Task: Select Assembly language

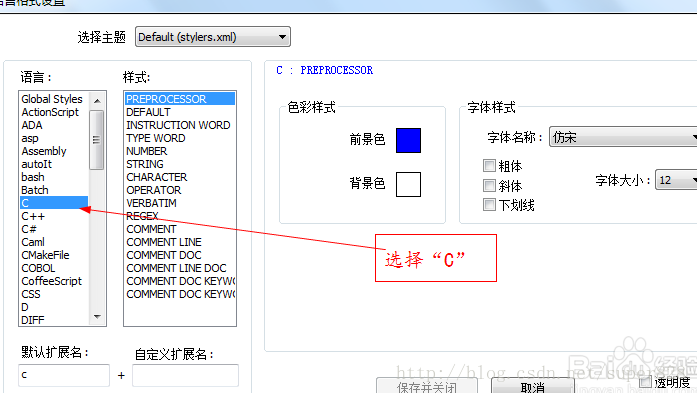Action: [x=44, y=151]
